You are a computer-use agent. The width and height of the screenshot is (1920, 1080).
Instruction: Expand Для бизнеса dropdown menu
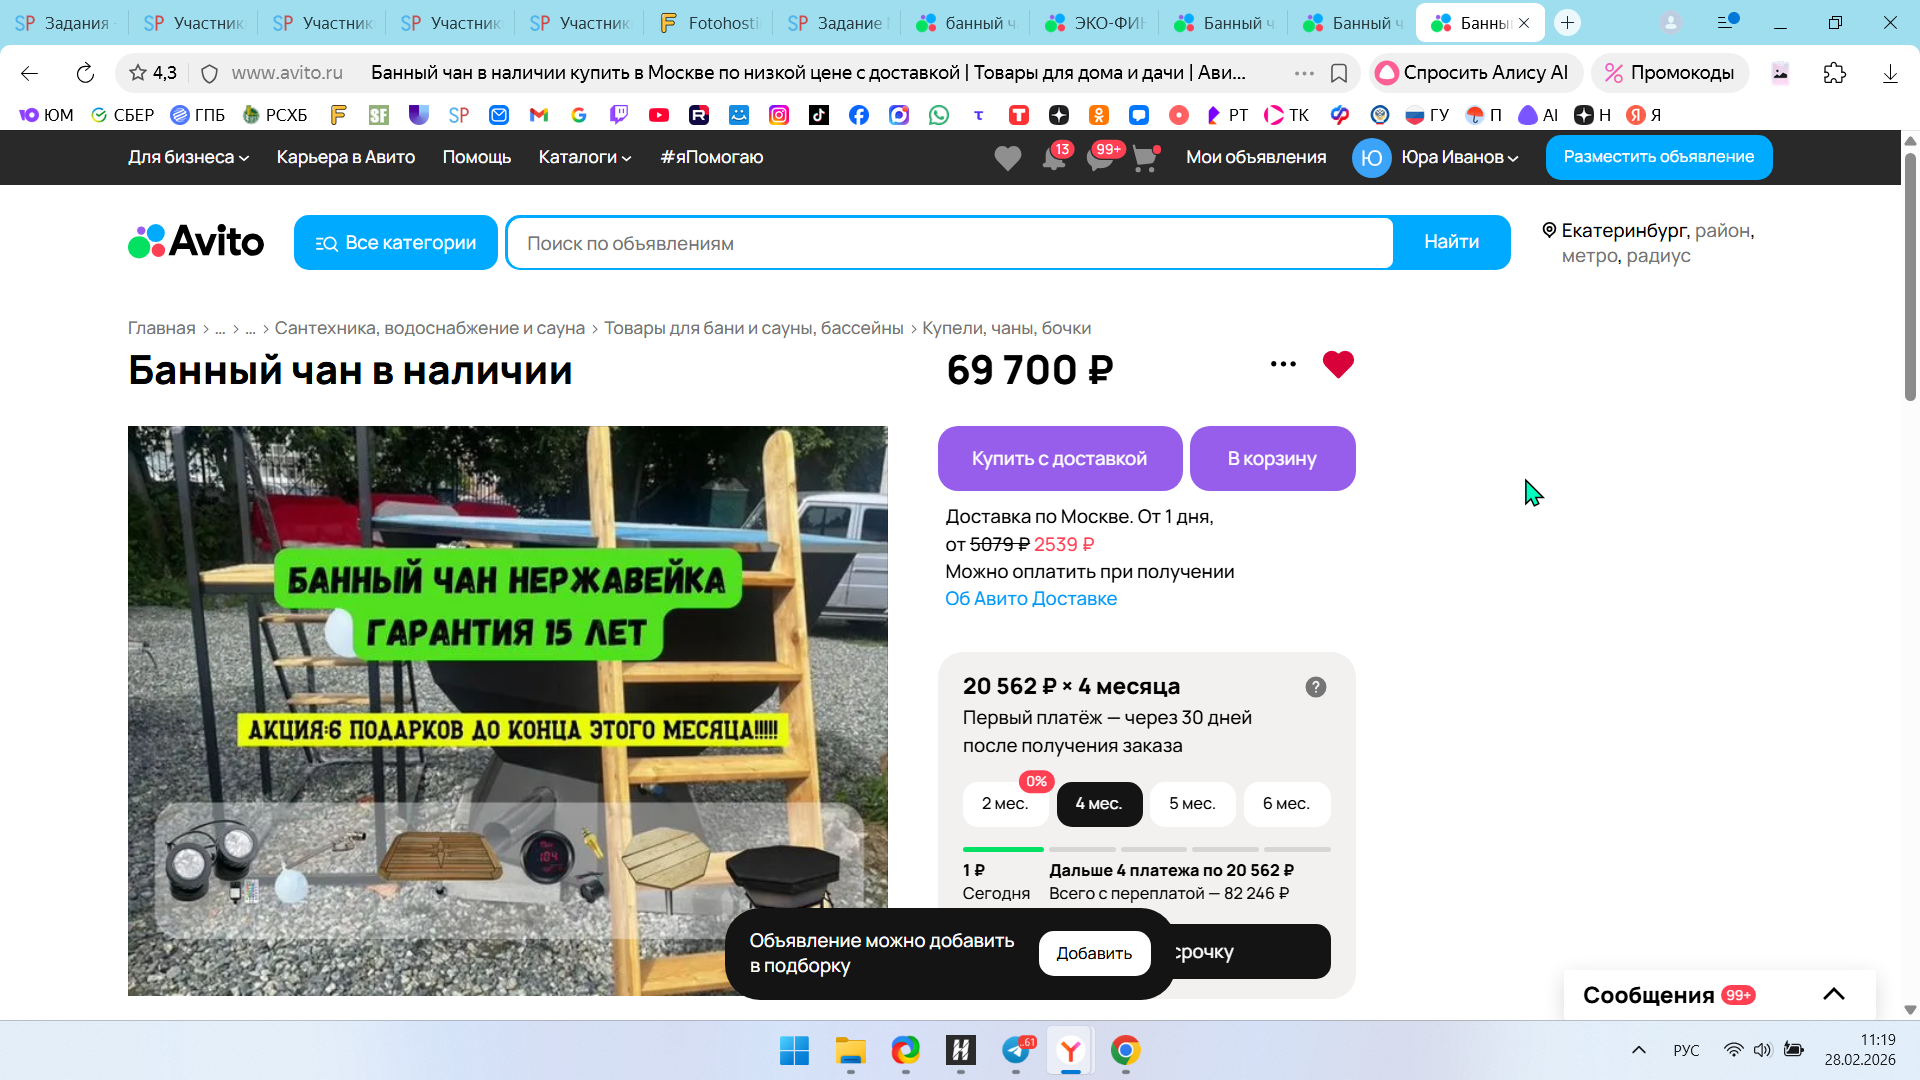click(188, 157)
